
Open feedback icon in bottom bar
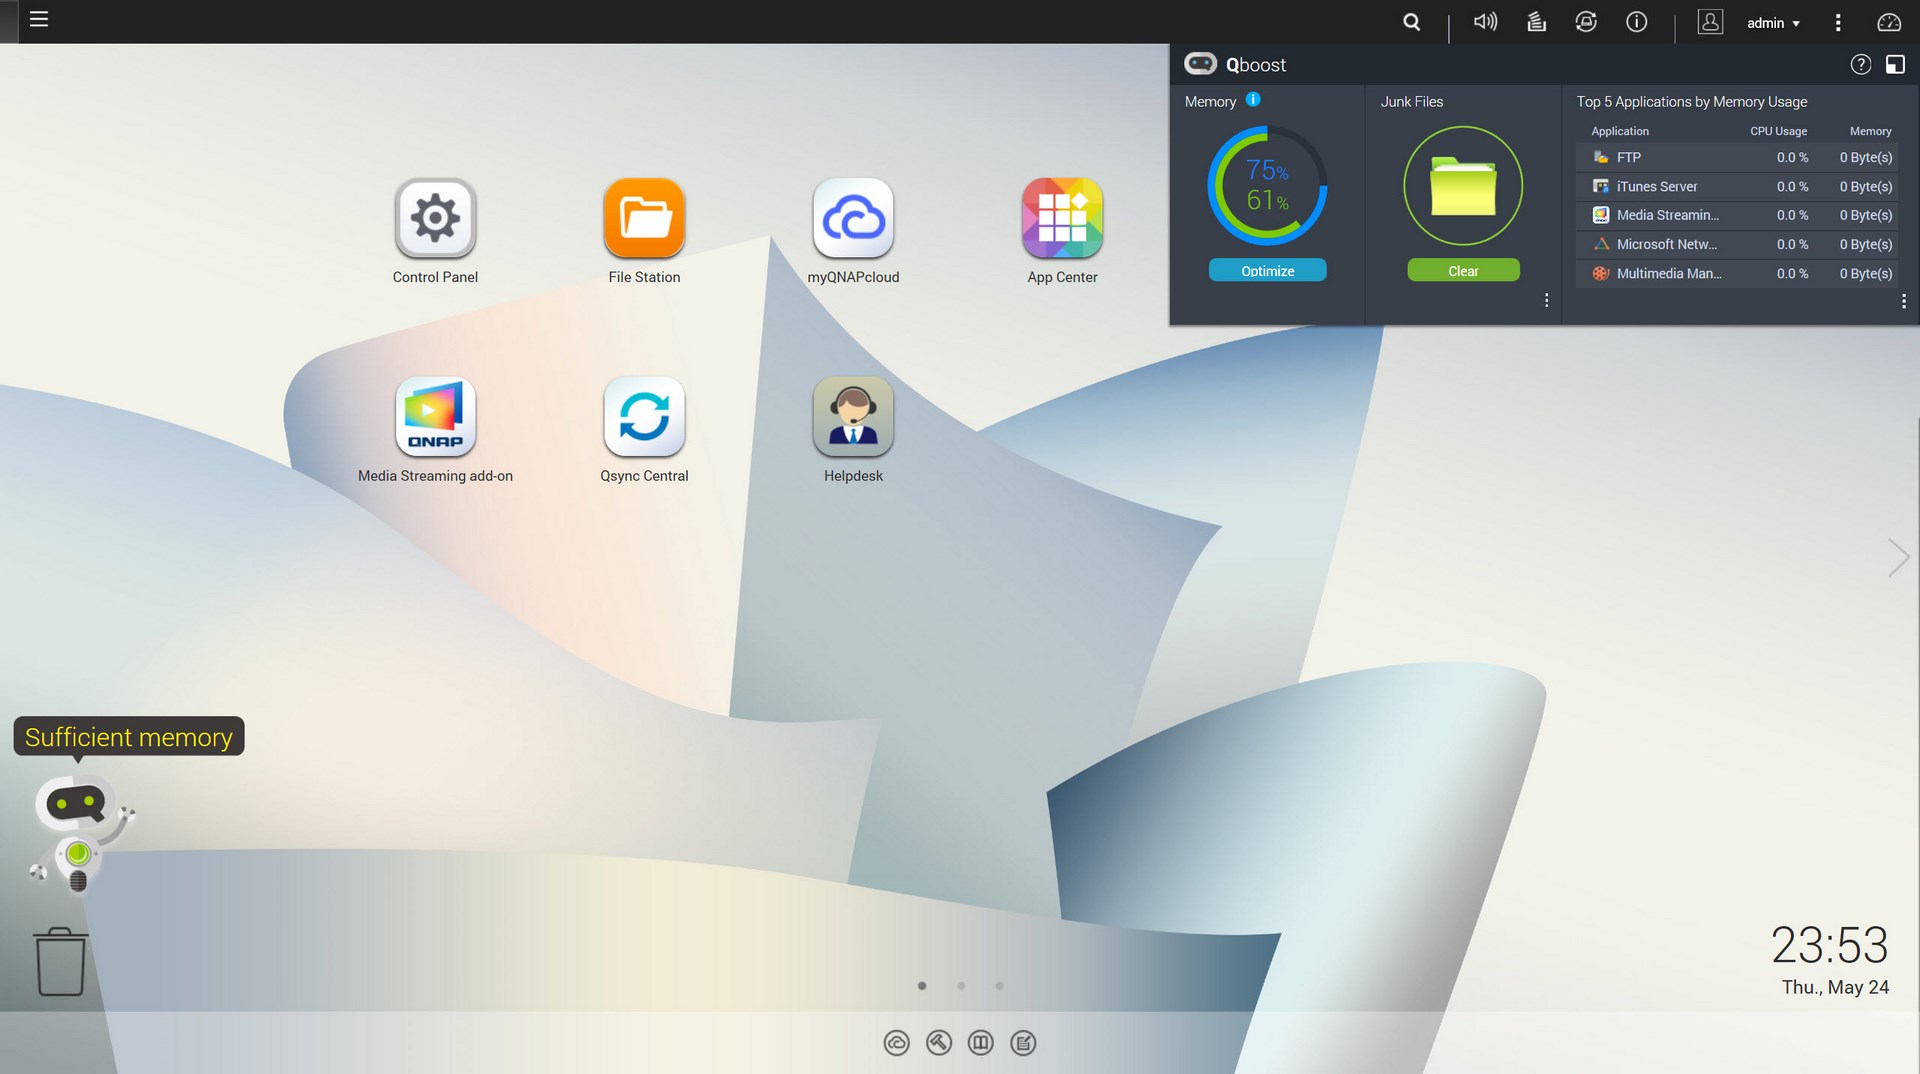[x=1023, y=1043]
